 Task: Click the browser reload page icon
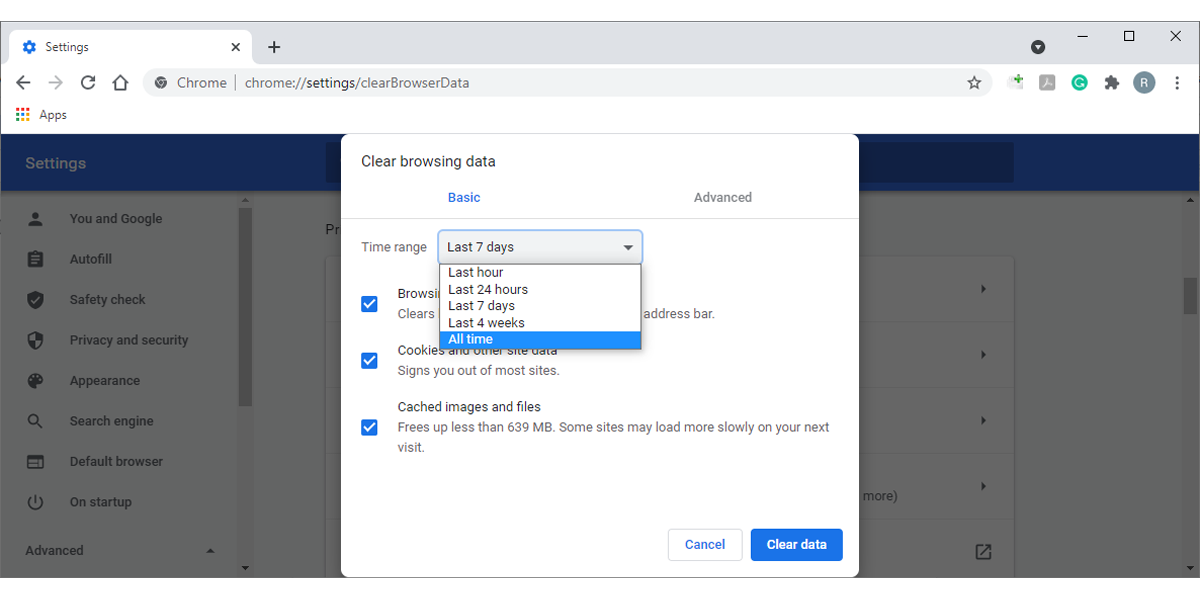click(88, 83)
